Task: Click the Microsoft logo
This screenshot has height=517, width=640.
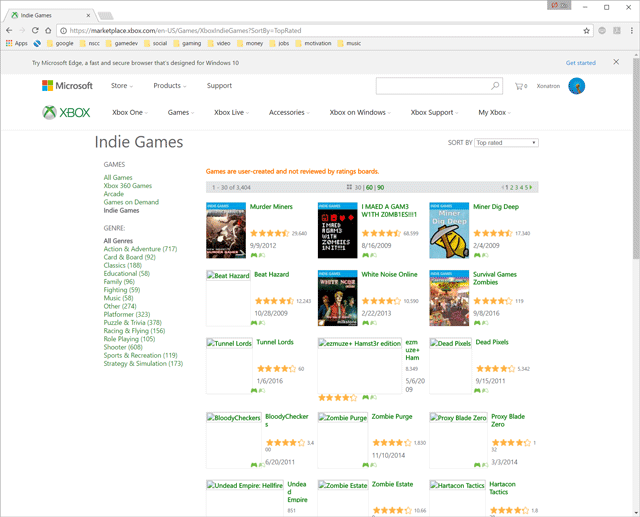Action: [67, 86]
